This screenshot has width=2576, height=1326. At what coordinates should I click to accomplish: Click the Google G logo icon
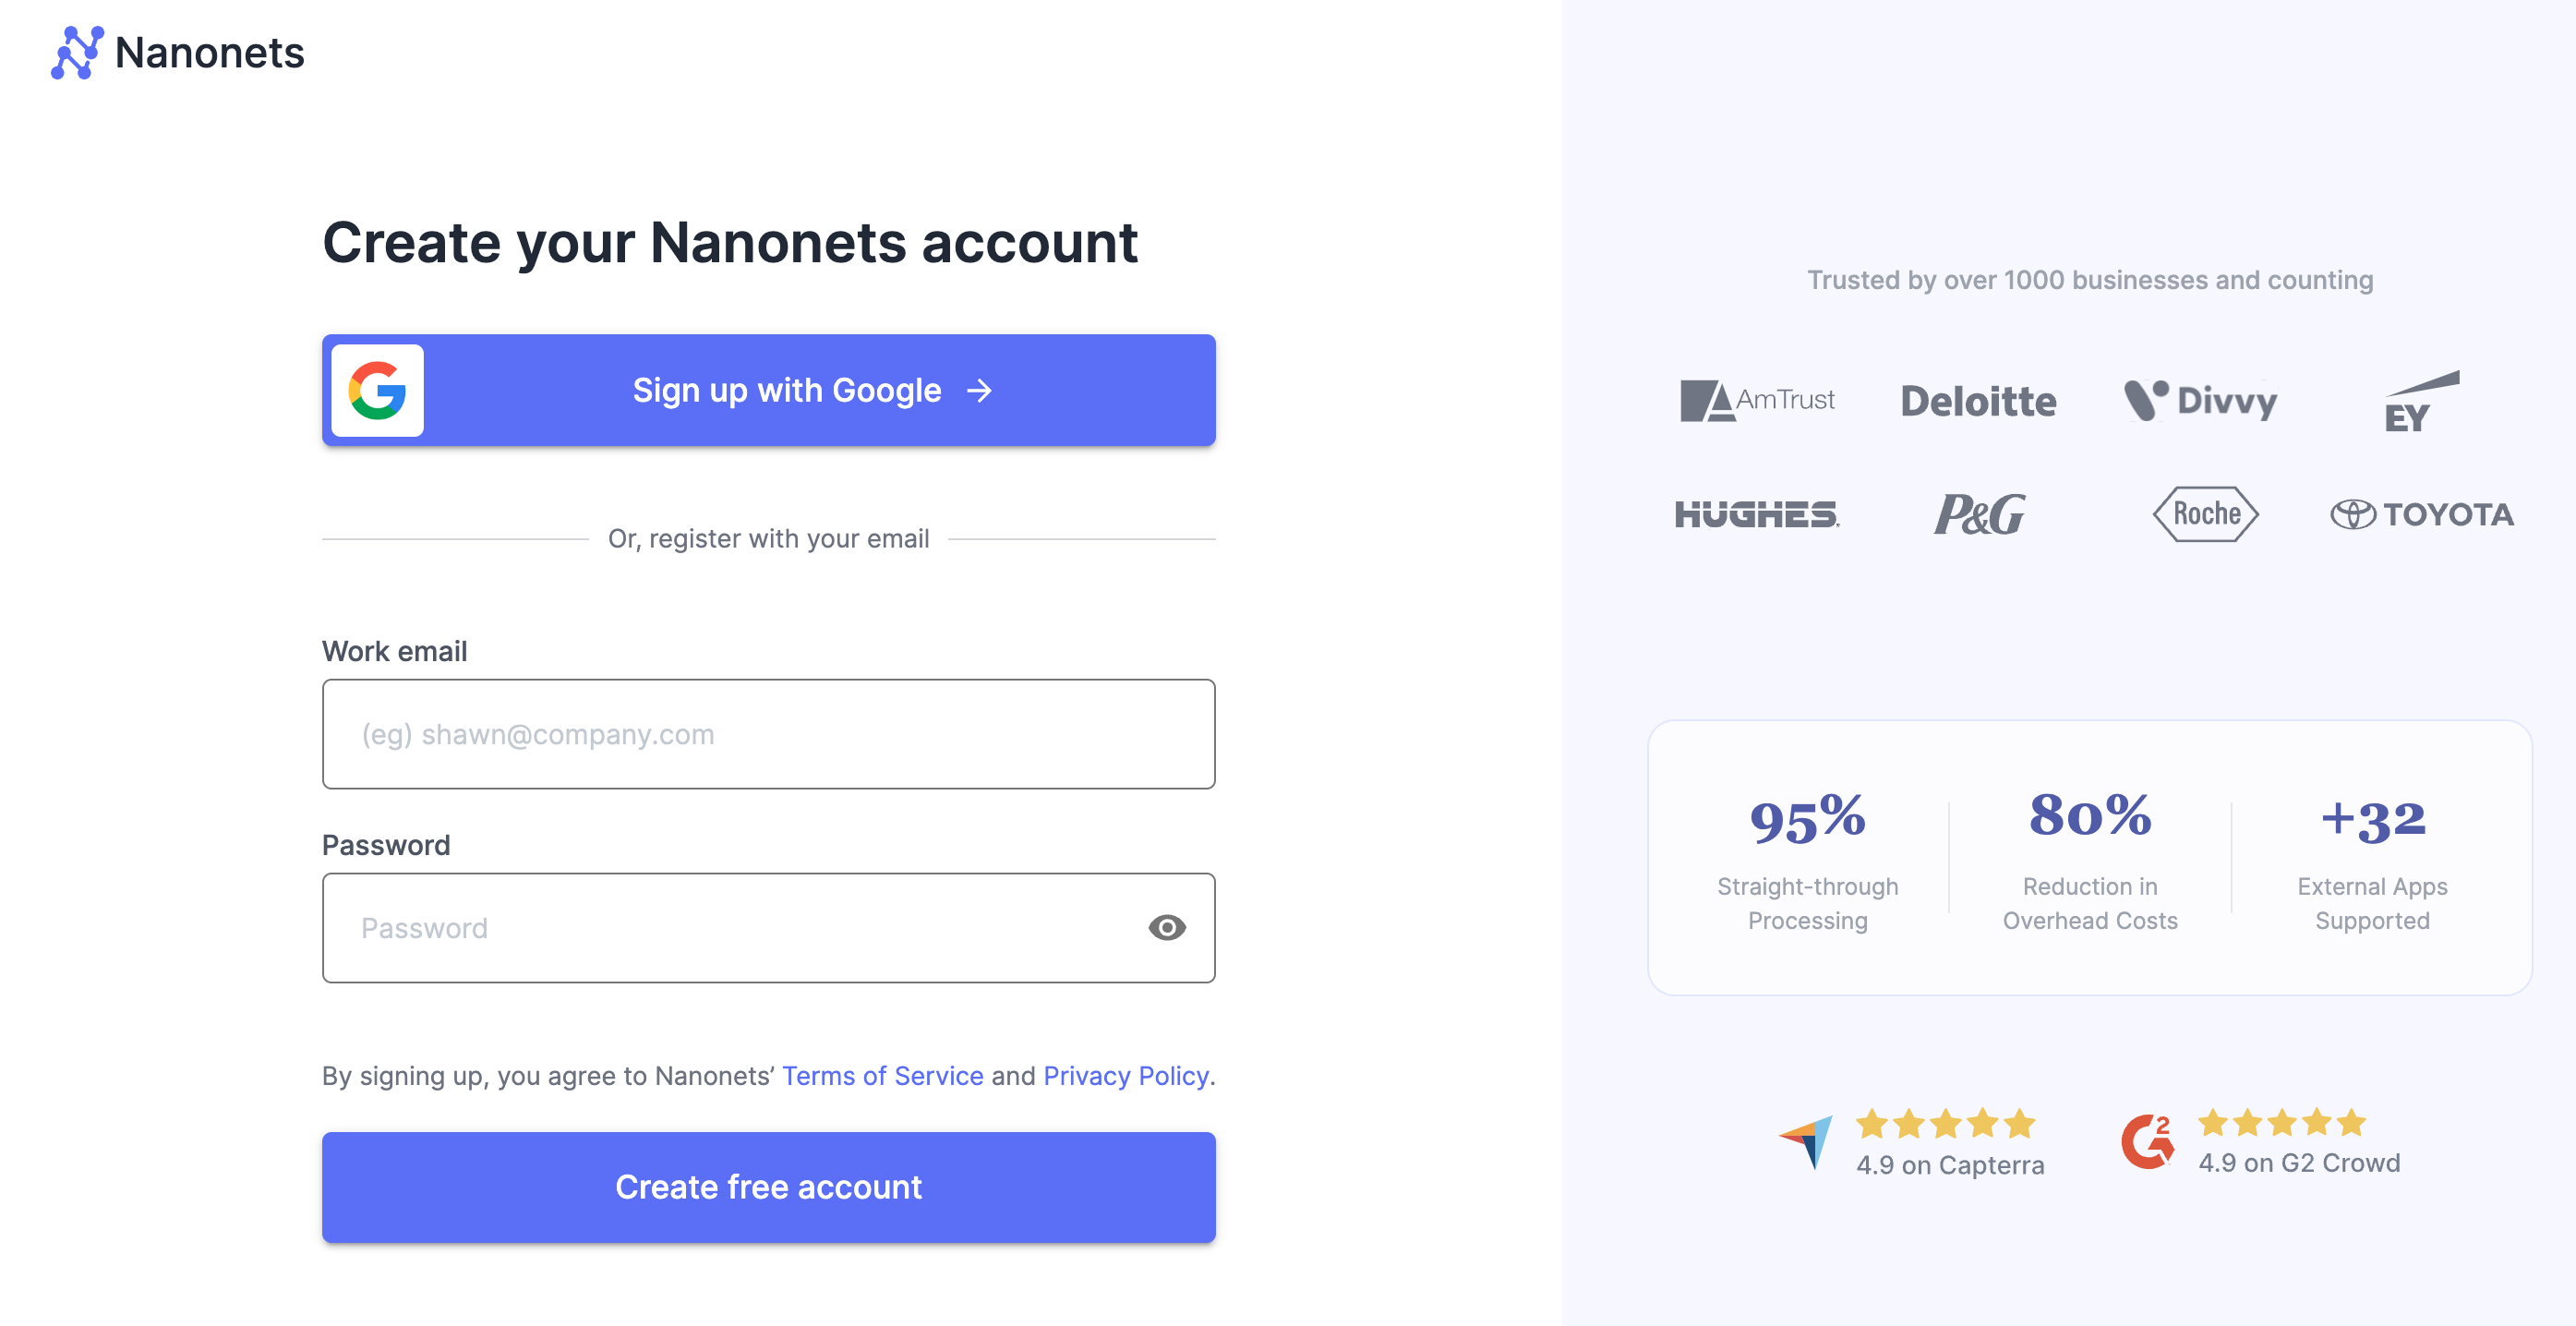click(x=377, y=391)
